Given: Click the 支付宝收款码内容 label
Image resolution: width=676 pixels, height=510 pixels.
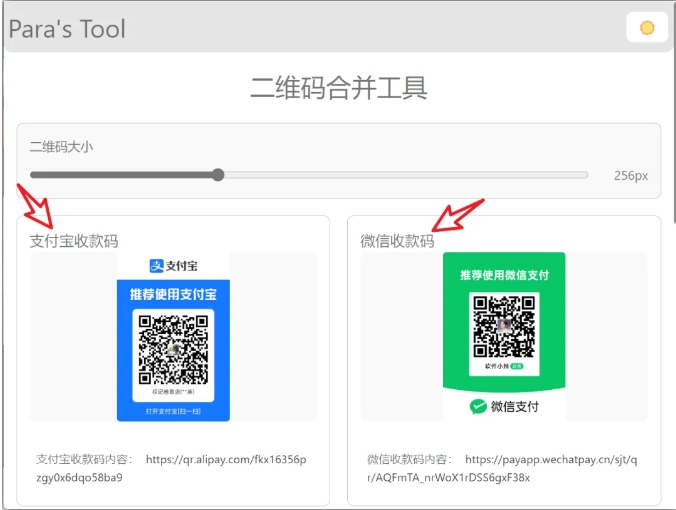Looking at the screenshot, I should pos(84,460).
